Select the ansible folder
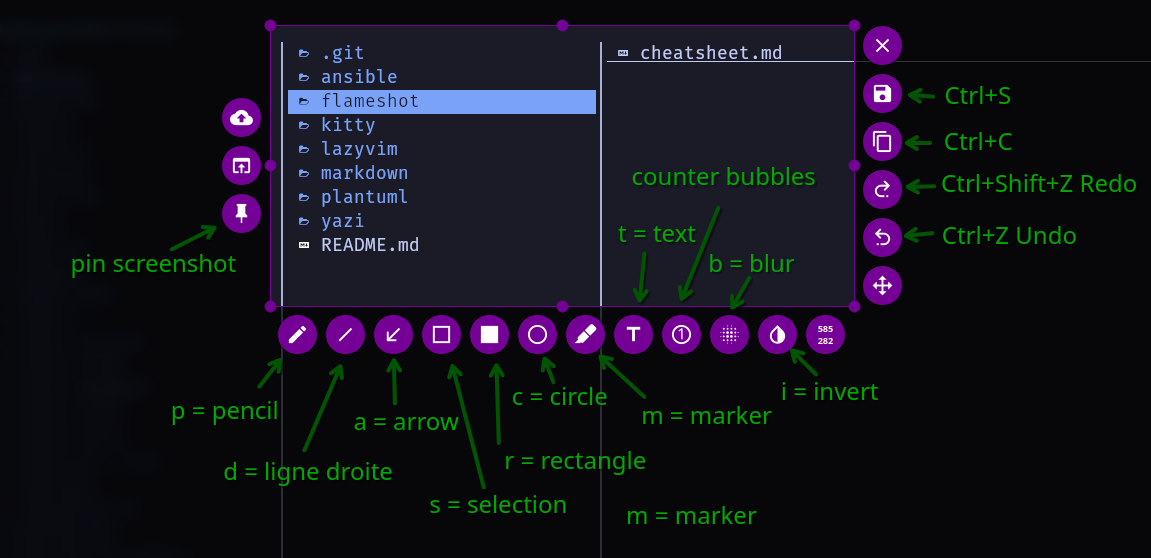 442,77
